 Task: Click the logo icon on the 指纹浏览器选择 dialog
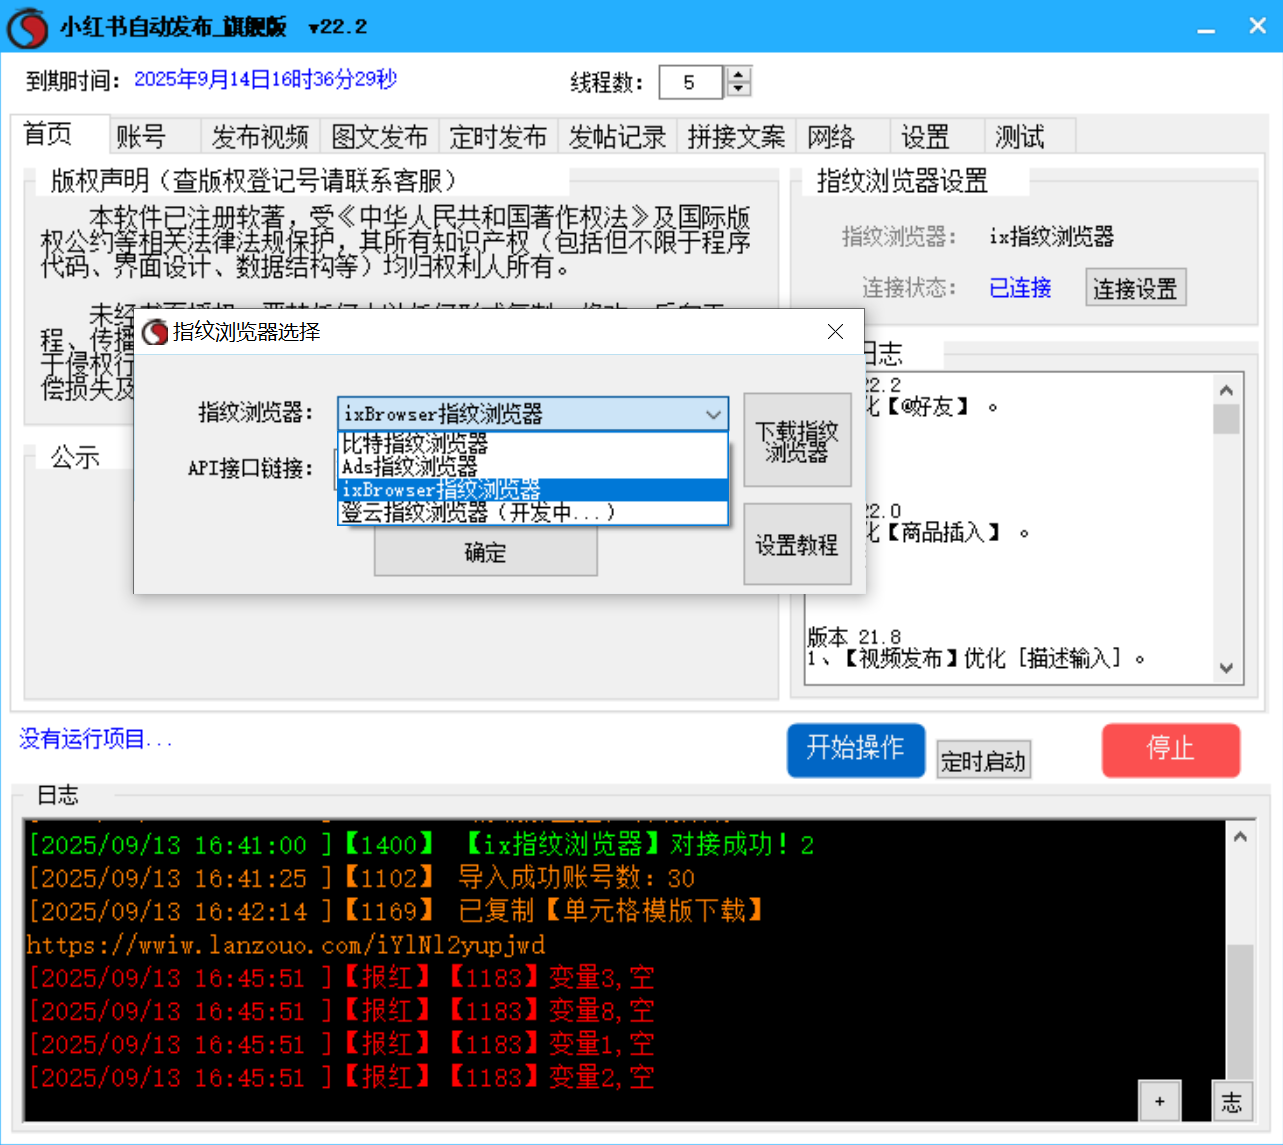click(157, 332)
